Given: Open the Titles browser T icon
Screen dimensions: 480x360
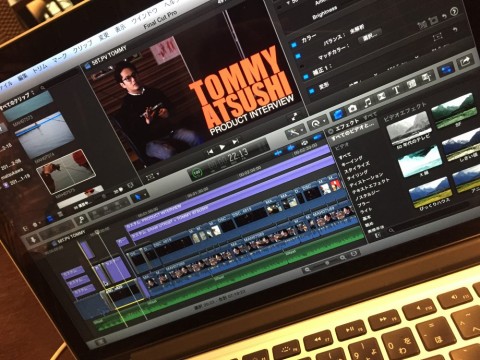Looking at the screenshot, I should click(x=396, y=90).
